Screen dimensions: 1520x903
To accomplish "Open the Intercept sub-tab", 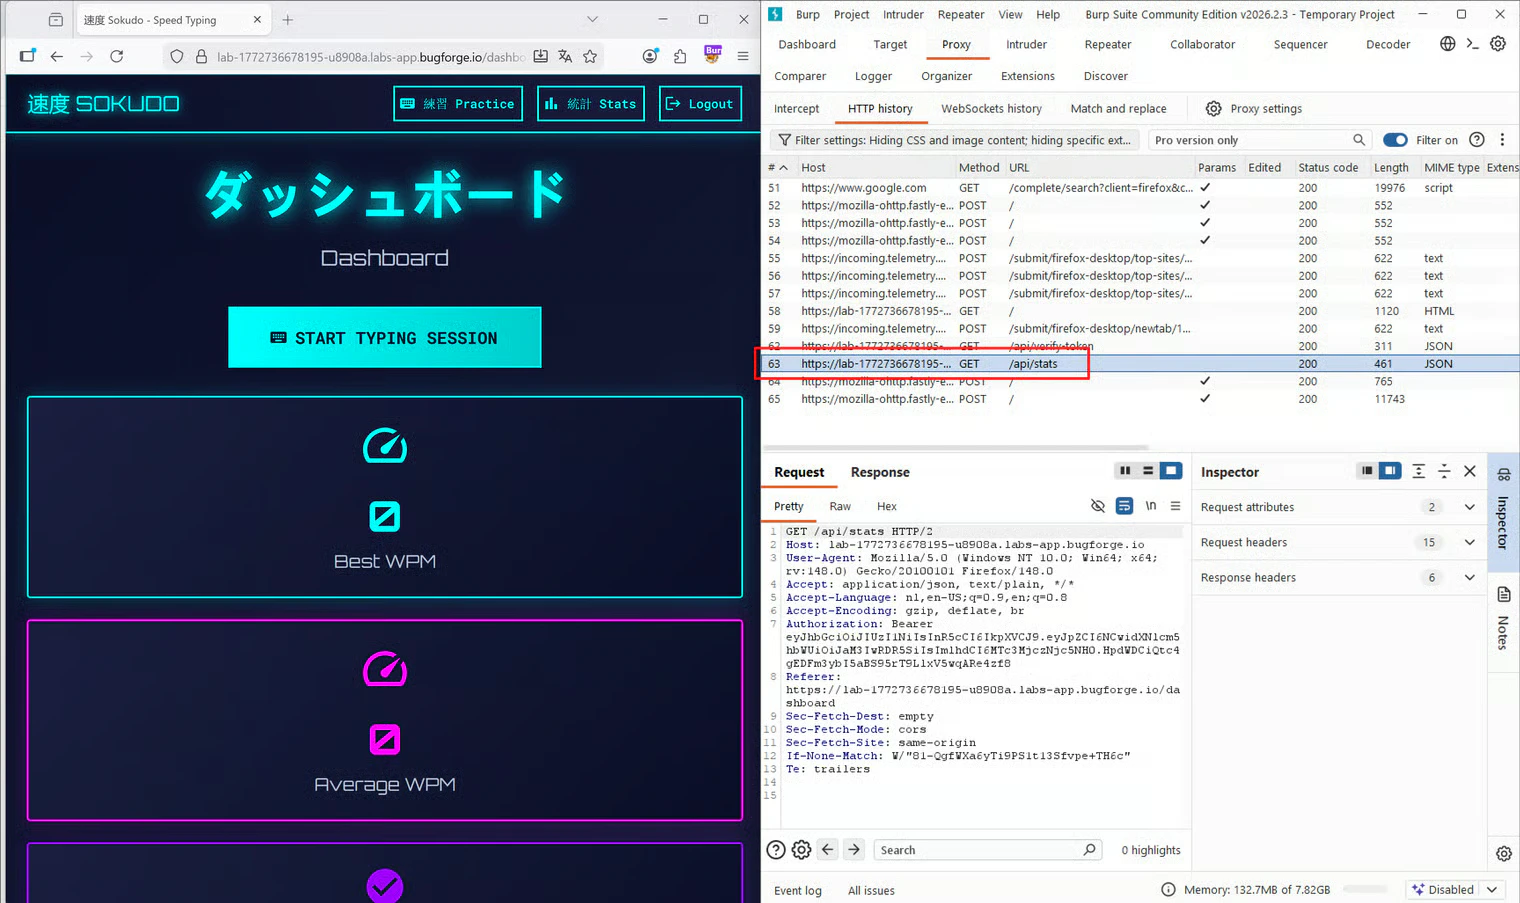I will click(x=797, y=108).
